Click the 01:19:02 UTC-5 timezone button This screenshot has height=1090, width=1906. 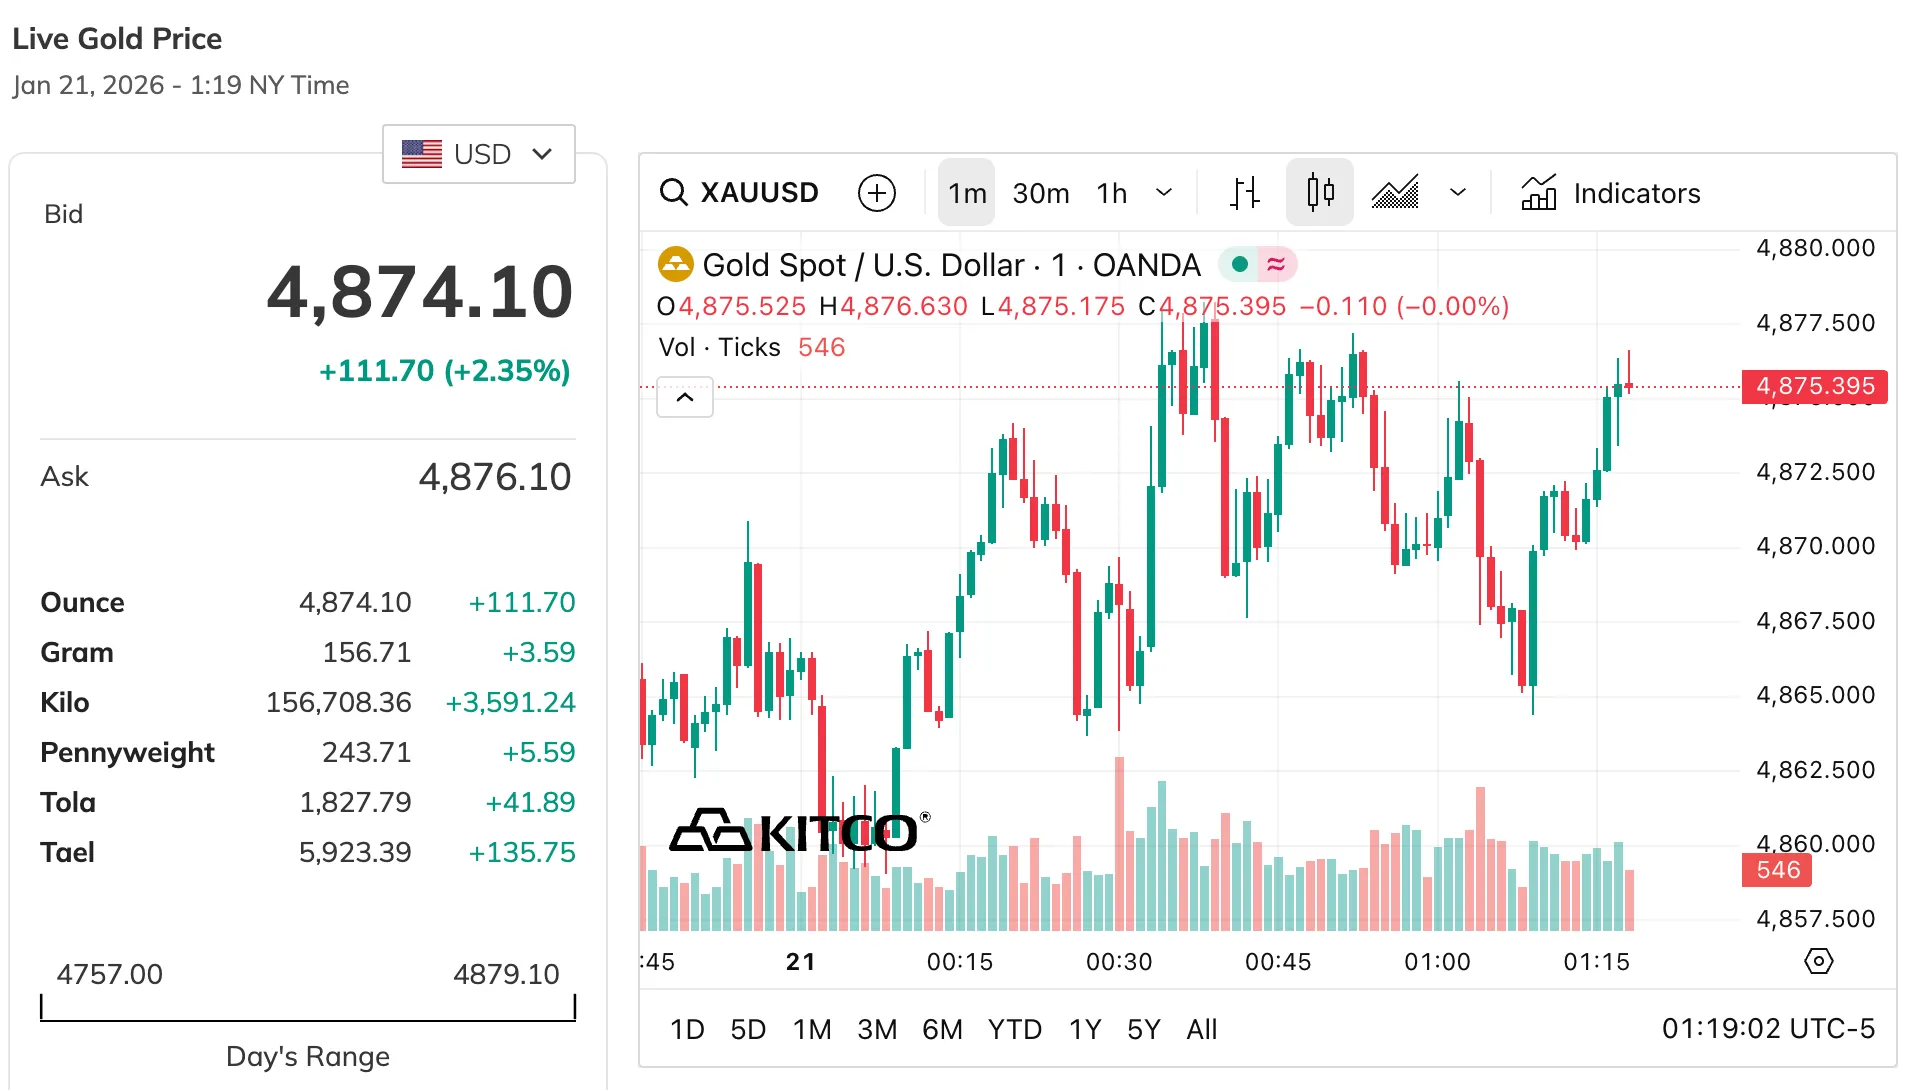click(x=1768, y=1029)
